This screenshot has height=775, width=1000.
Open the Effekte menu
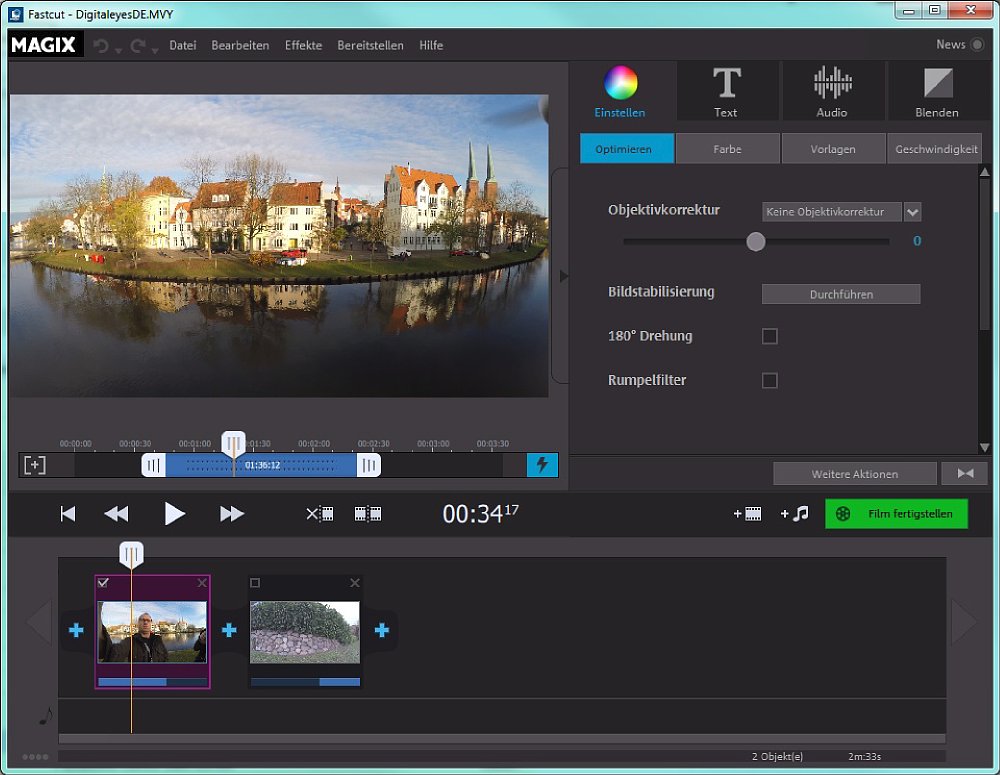303,45
